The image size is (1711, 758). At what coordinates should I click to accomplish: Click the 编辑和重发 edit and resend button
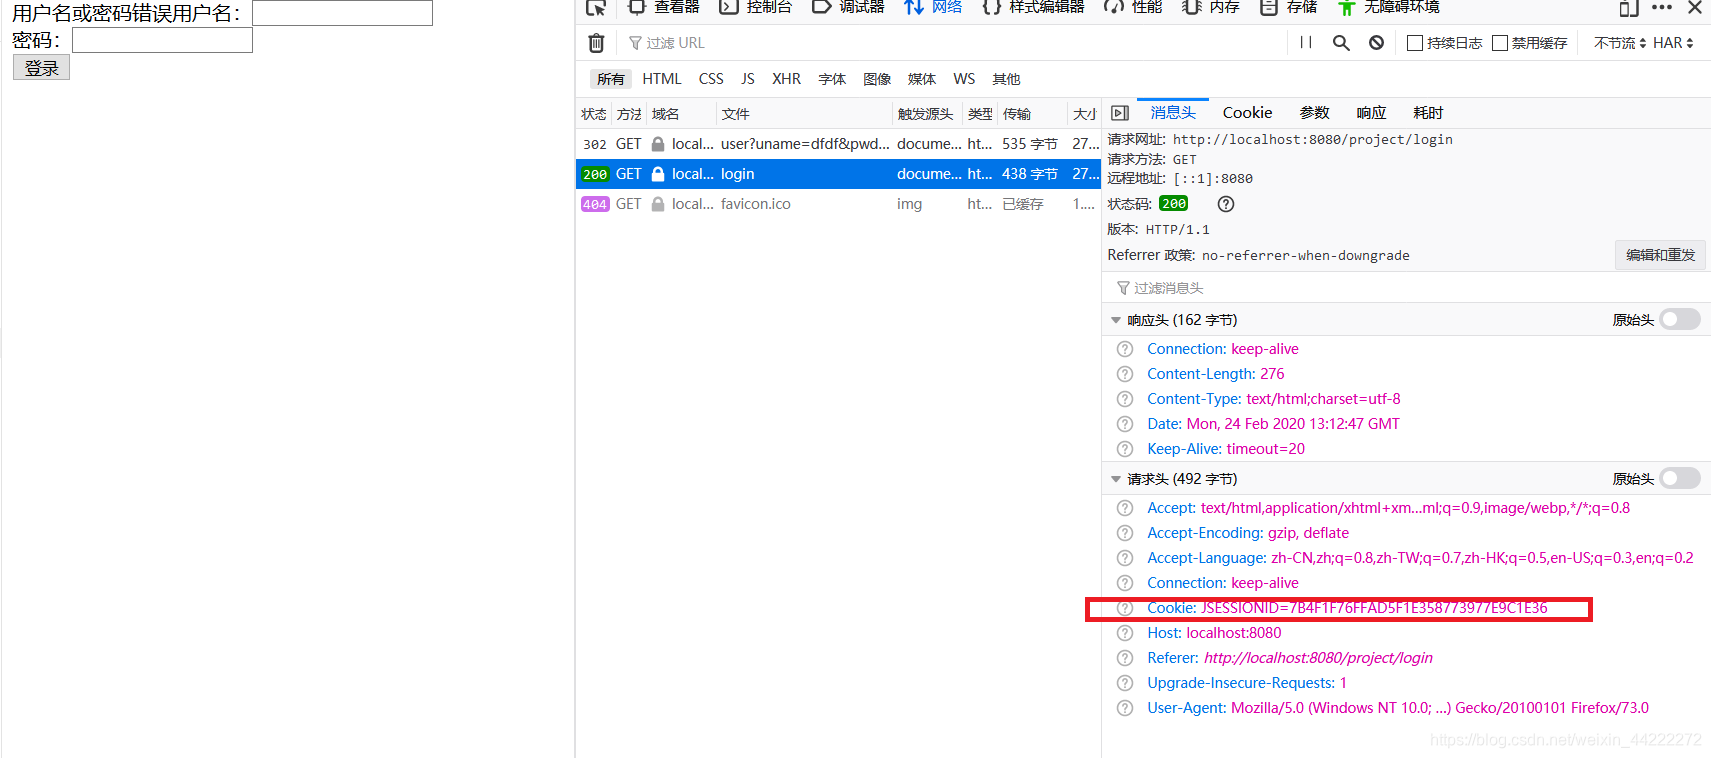(x=1660, y=255)
